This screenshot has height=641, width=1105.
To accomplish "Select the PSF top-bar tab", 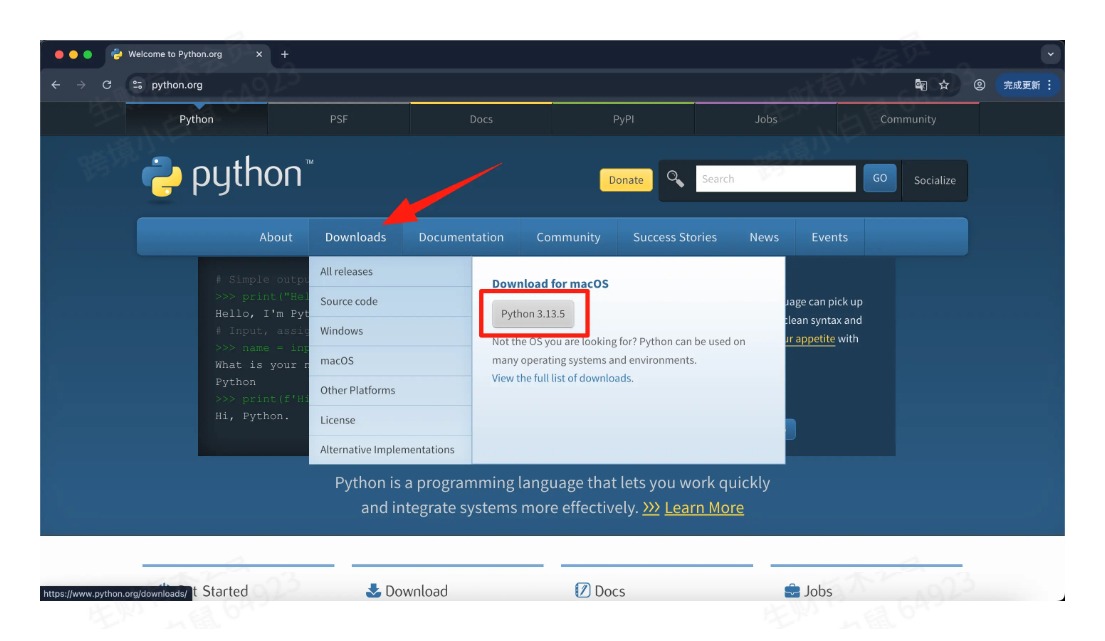I will point(339,119).
